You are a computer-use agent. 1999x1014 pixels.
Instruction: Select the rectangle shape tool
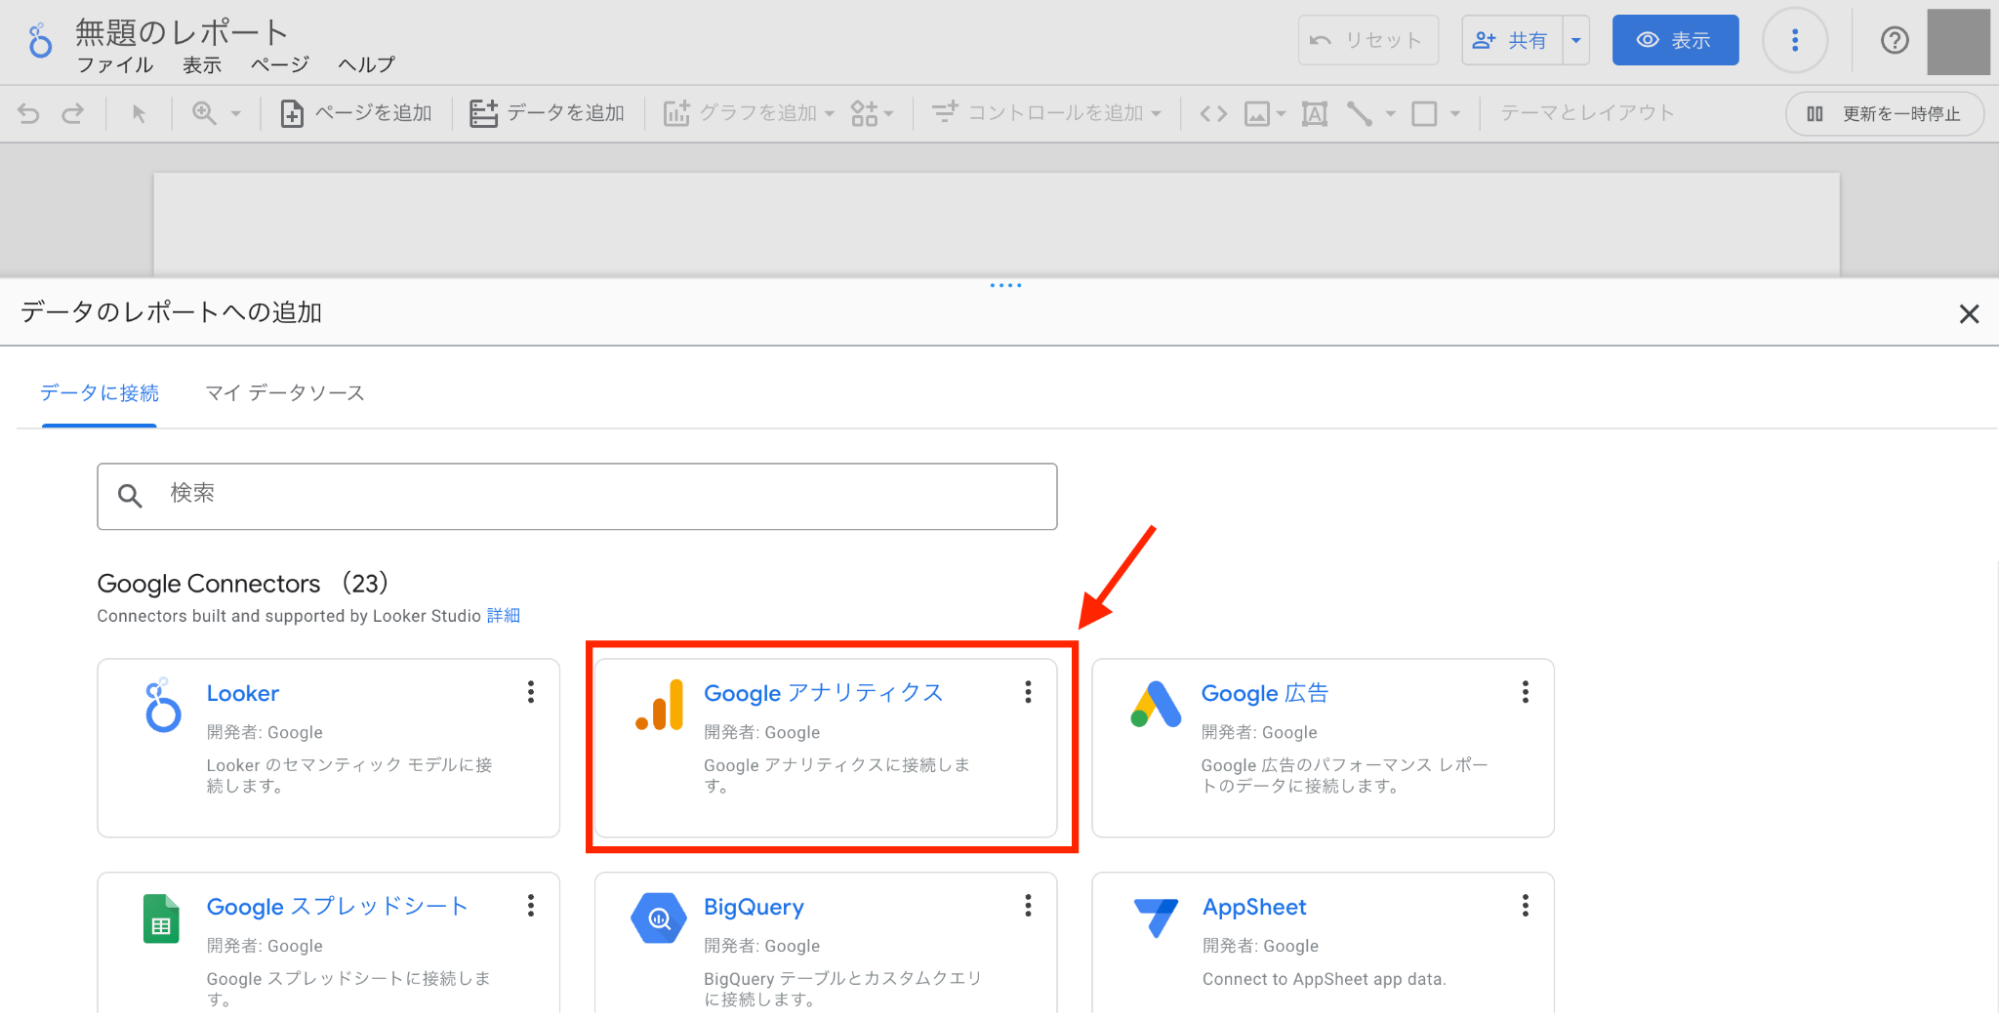(1424, 114)
